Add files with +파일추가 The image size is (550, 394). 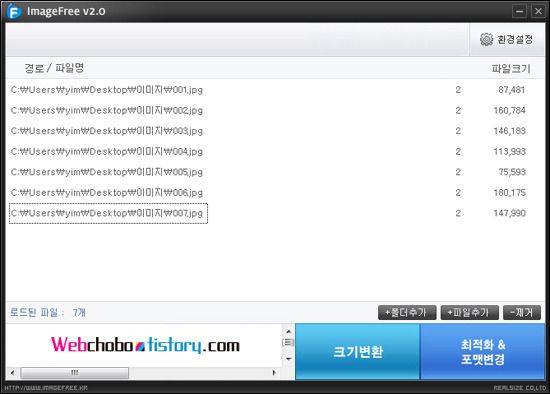pyautogui.click(x=469, y=312)
